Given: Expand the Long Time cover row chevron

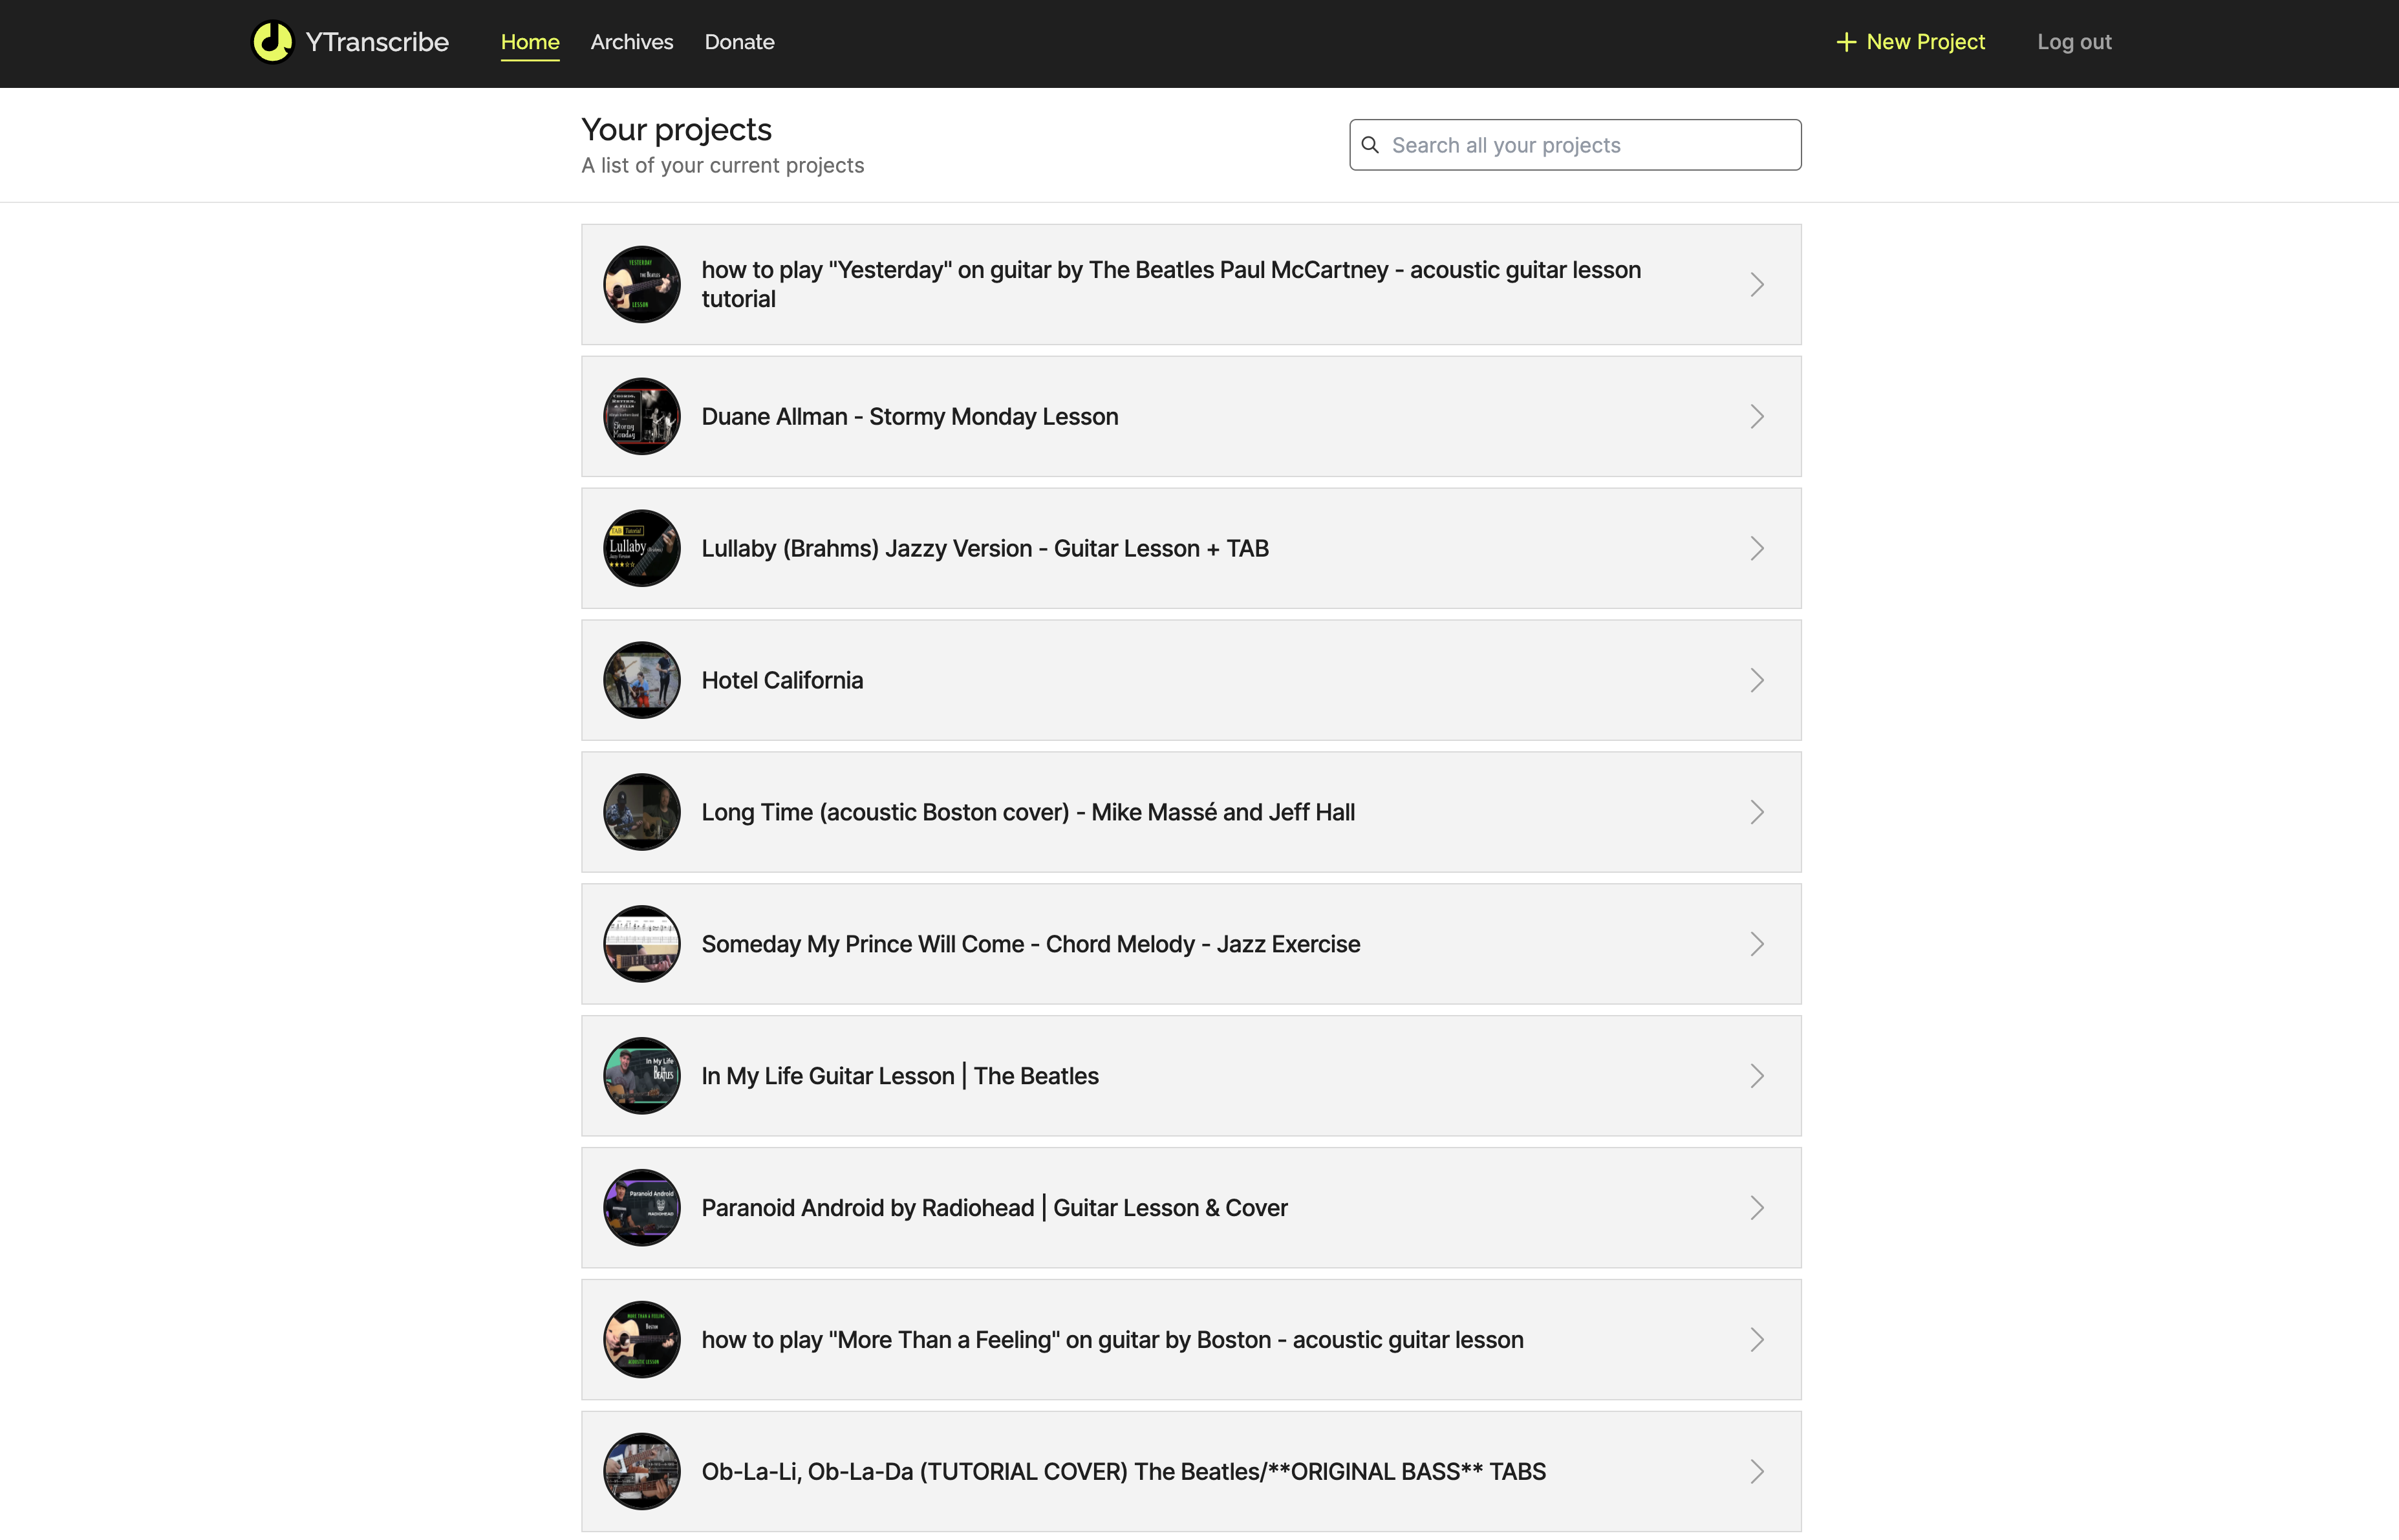Looking at the screenshot, I should click(1757, 812).
